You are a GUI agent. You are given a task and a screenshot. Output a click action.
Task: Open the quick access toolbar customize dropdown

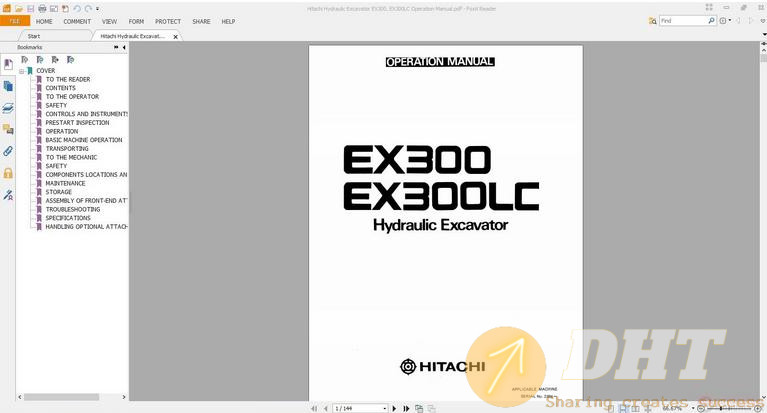coord(97,9)
